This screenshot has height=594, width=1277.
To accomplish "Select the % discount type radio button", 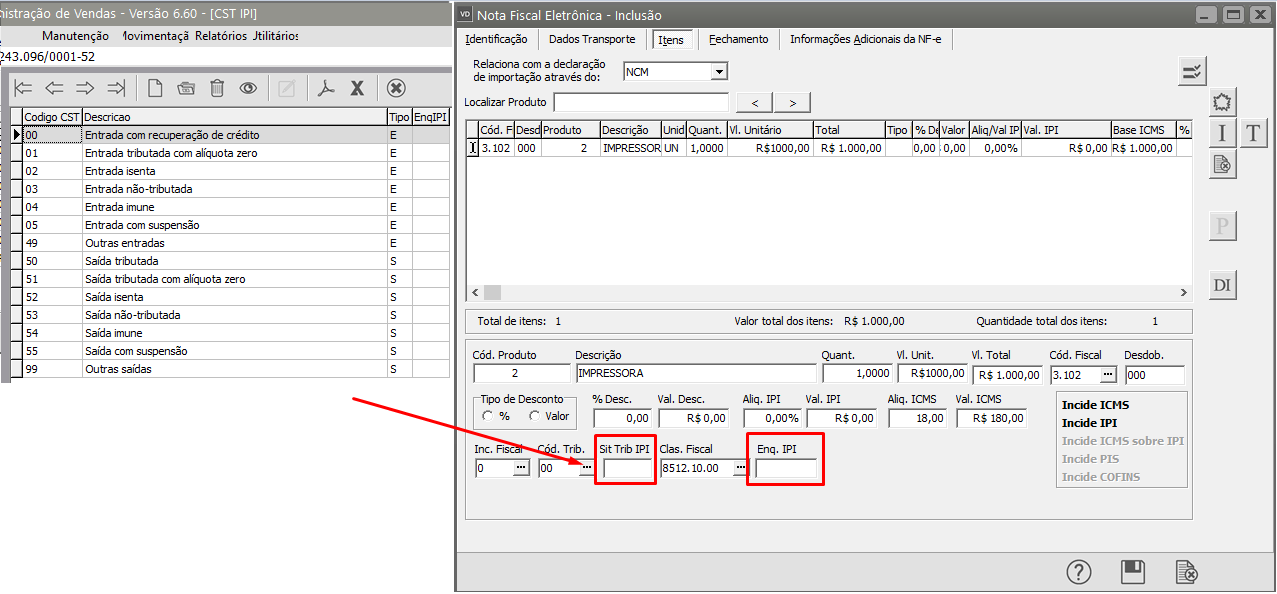I will [x=488, y=416].
